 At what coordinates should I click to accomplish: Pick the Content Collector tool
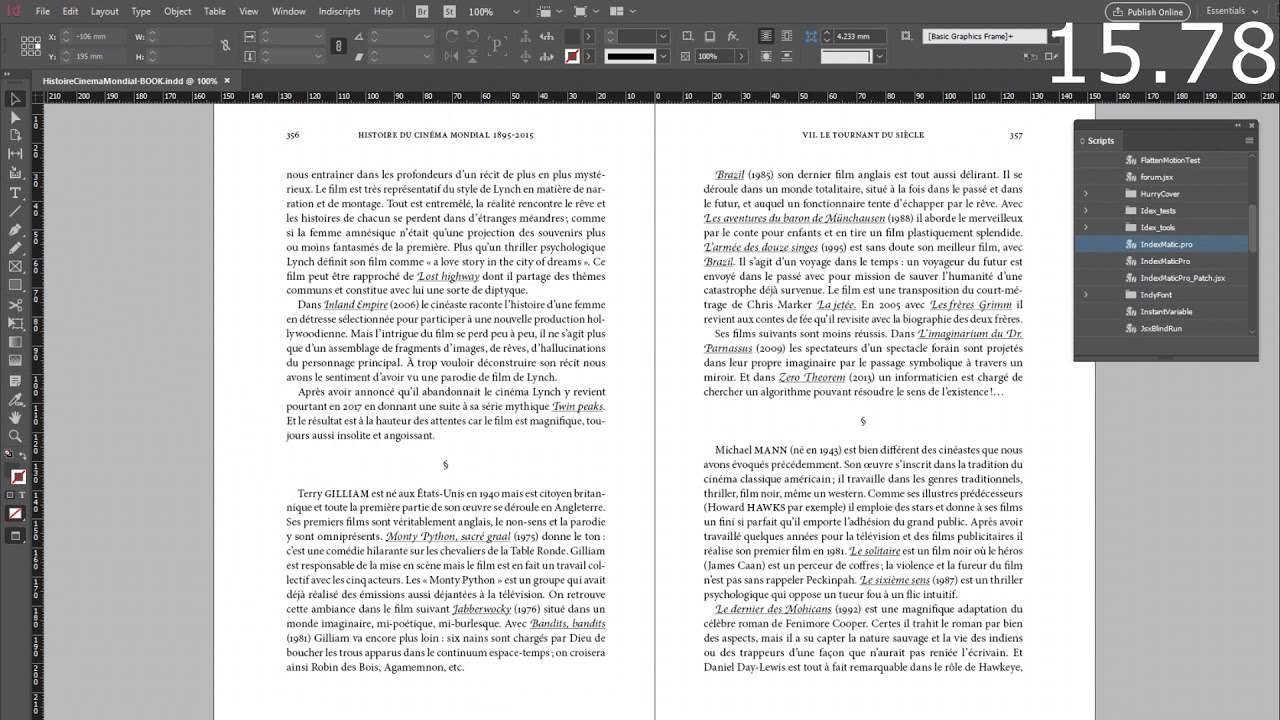click(15, 173)
